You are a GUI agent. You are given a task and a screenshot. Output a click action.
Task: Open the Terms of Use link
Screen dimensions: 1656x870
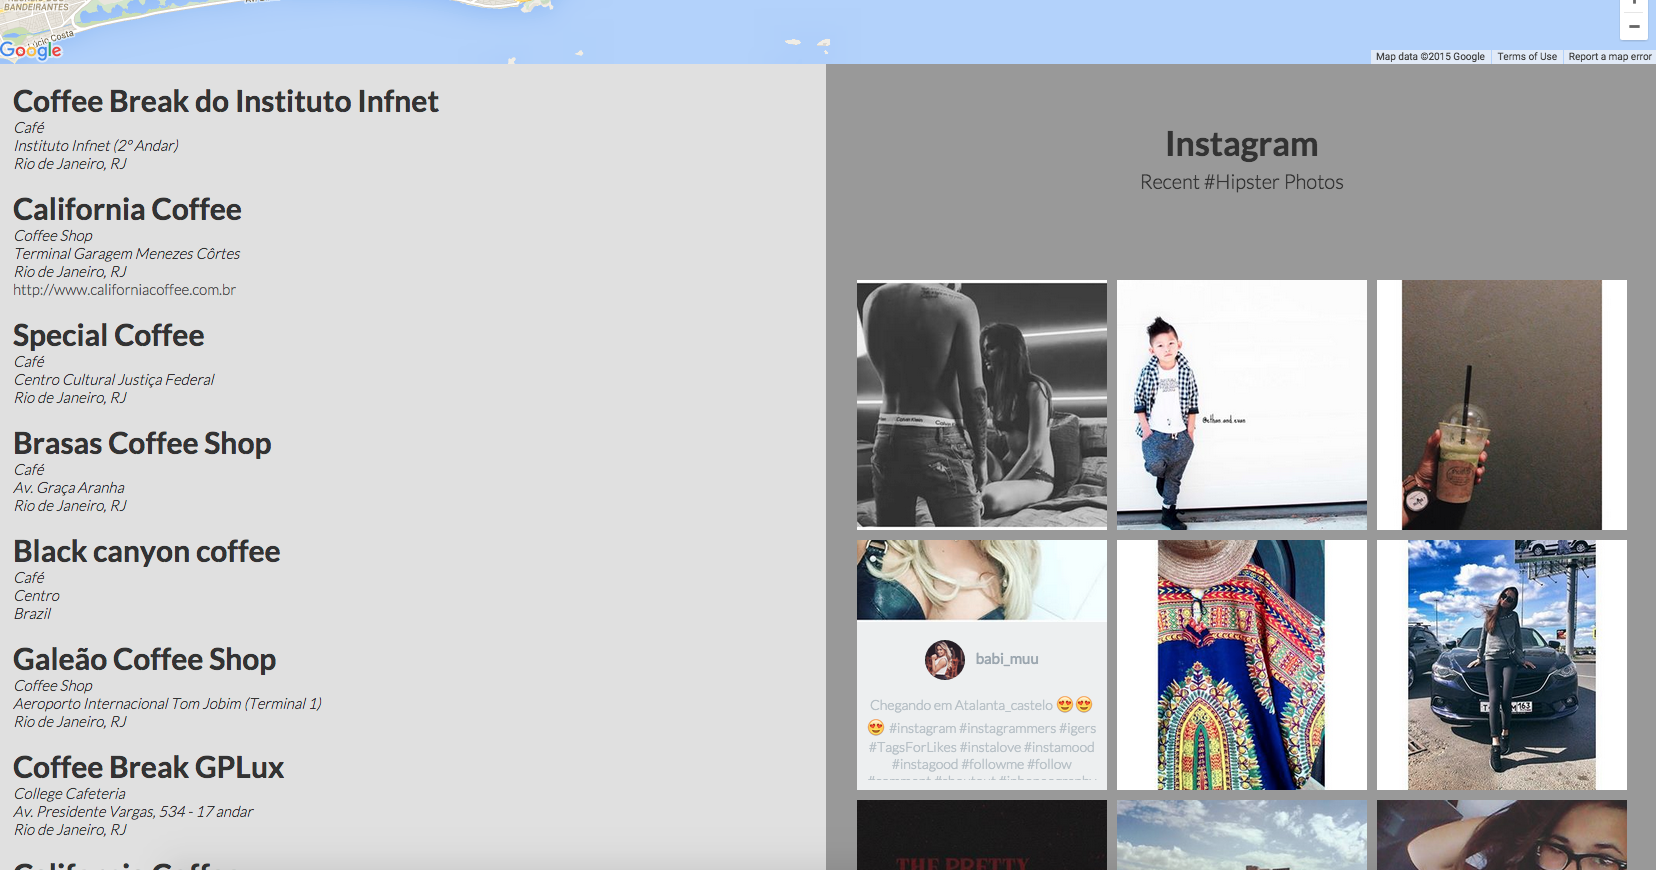(1527, 57)
